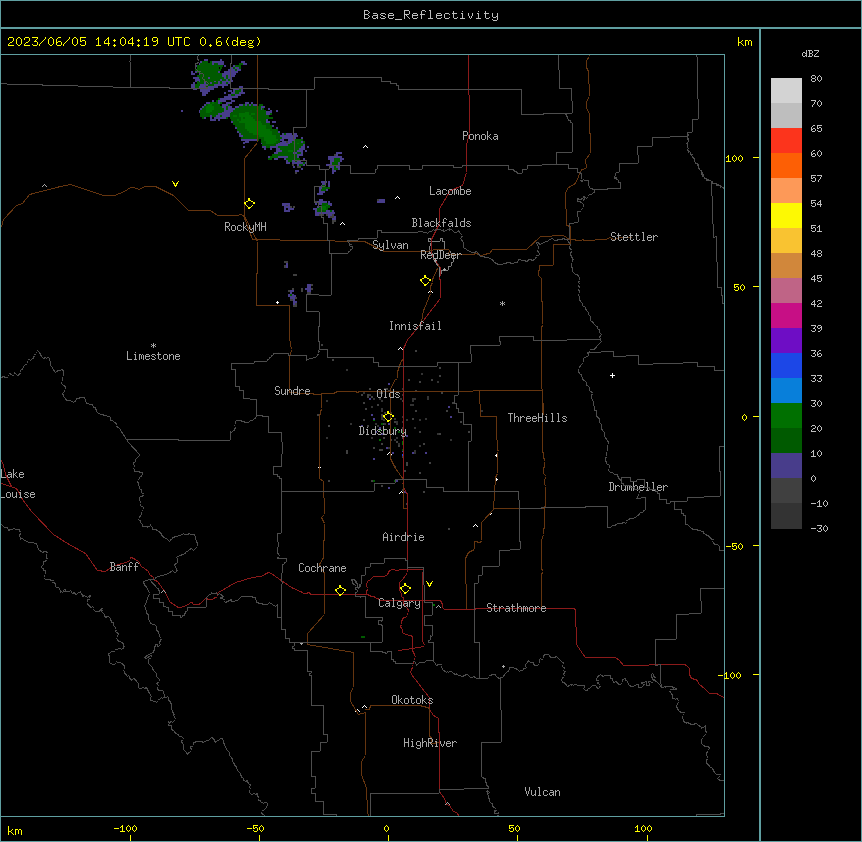862x842 pixels.
Task: Pick the red swatch between 65 and 60 dBZ
Action: tap(786, 141)
